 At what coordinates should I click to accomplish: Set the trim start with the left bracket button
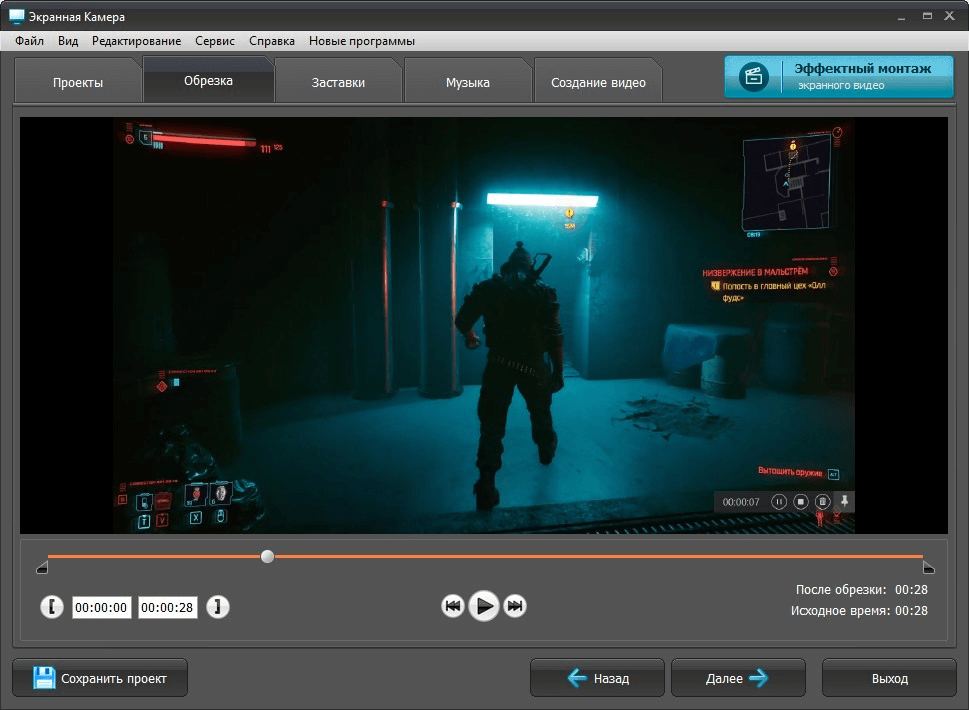pyautogui.click(x=52, y=607)
